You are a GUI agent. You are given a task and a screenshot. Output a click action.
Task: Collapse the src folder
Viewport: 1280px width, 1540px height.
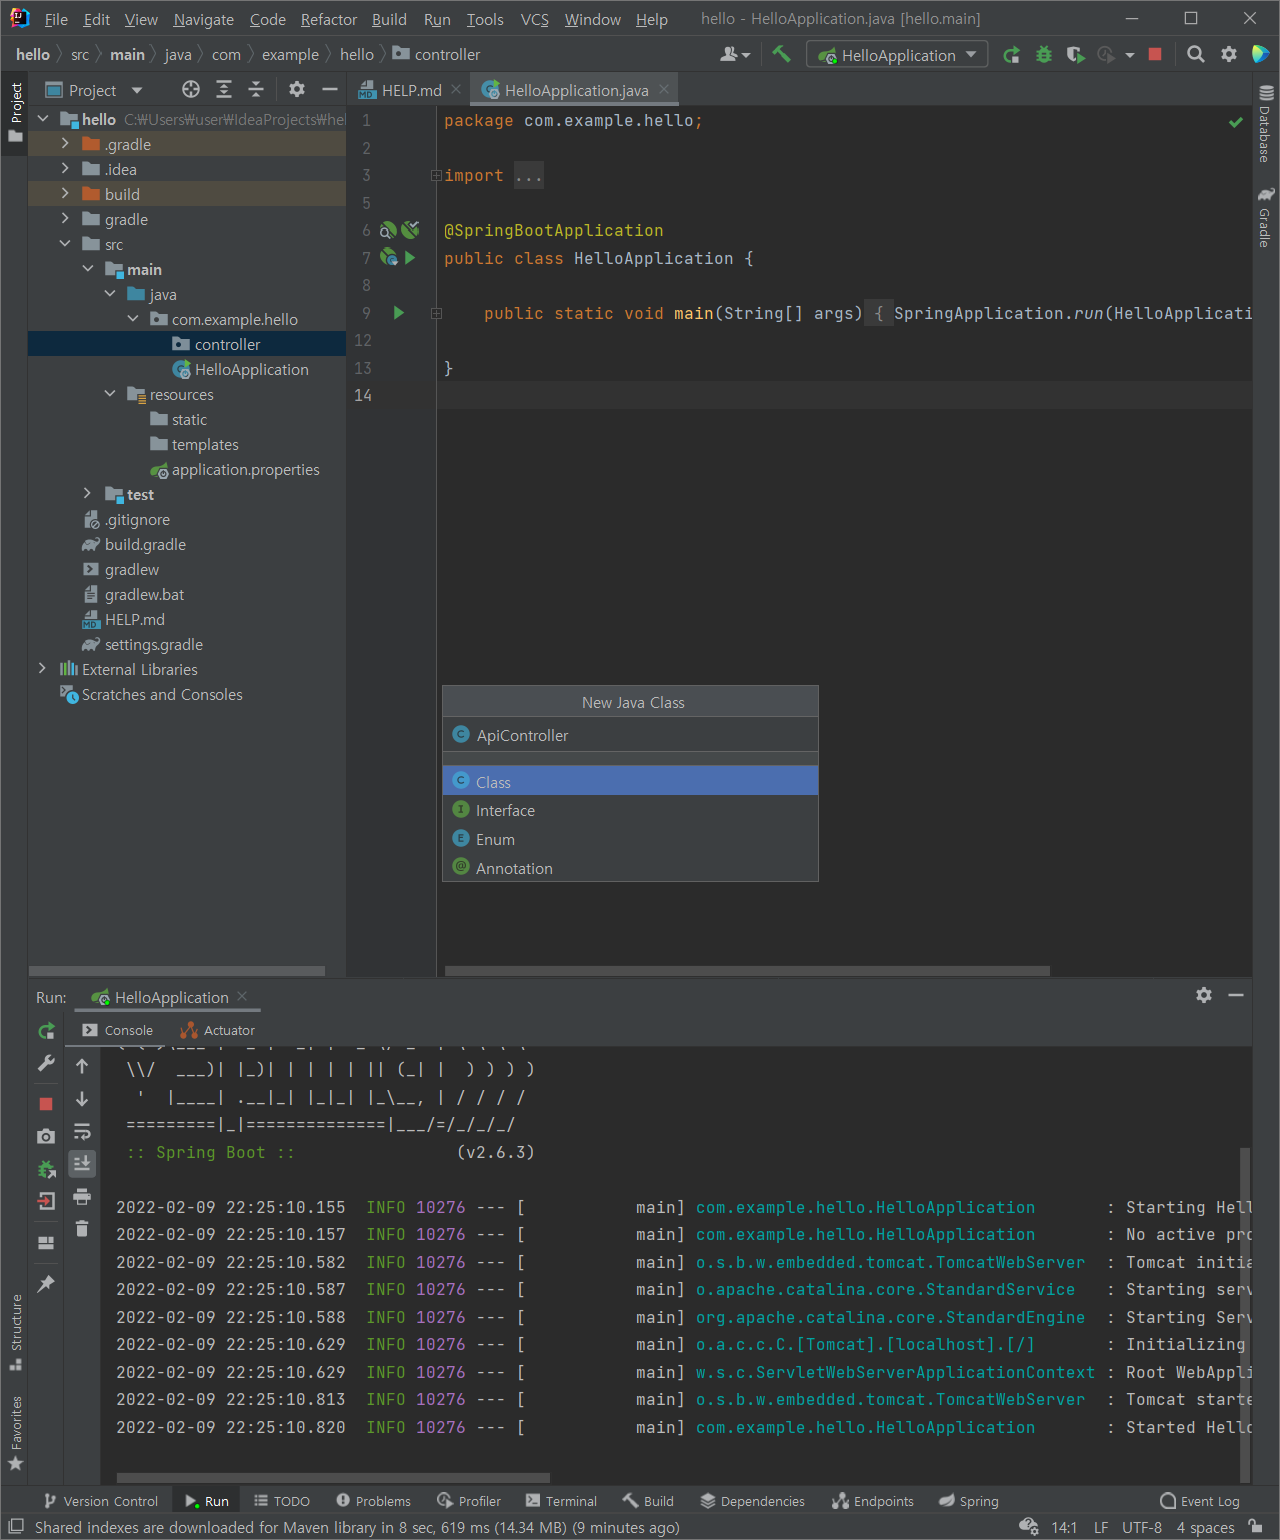point(65,244)
